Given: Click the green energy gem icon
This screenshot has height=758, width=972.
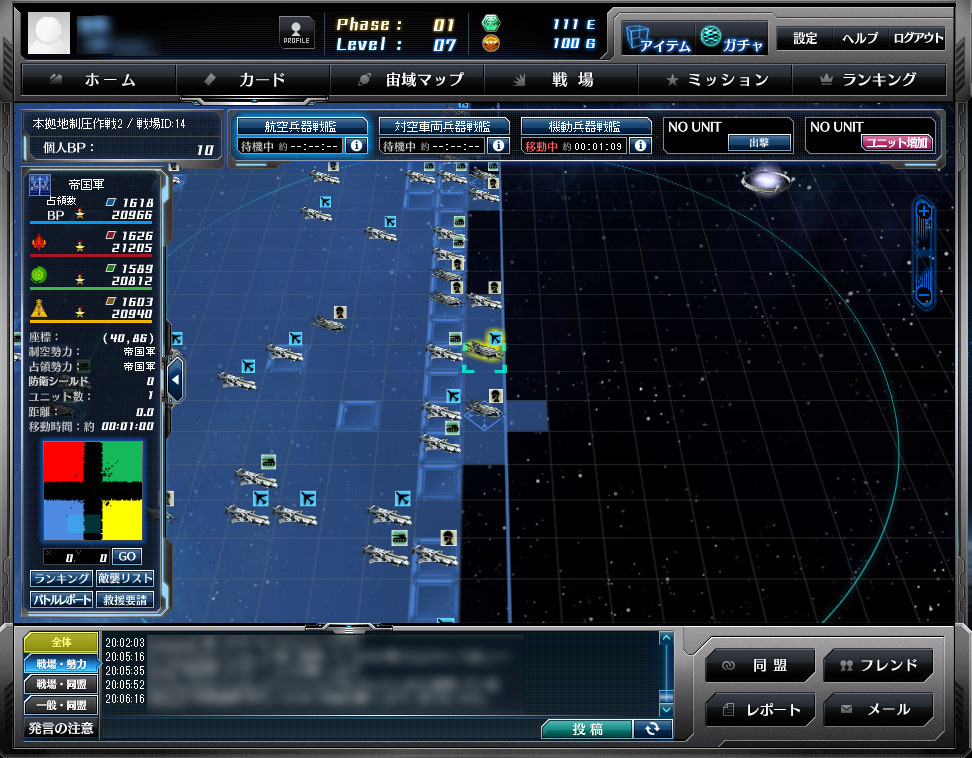Looking at the screenshot, I should click(x=491, y=24).
